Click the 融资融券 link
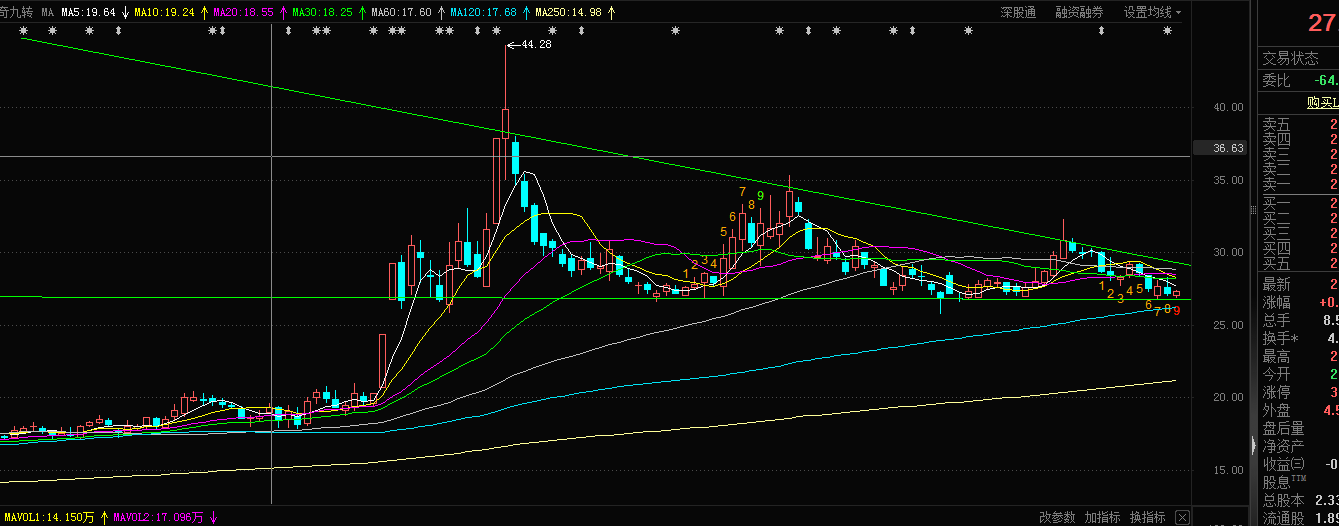Image resolution: width=1339 pixels, height=526 pixels. tap(1079, 13)
